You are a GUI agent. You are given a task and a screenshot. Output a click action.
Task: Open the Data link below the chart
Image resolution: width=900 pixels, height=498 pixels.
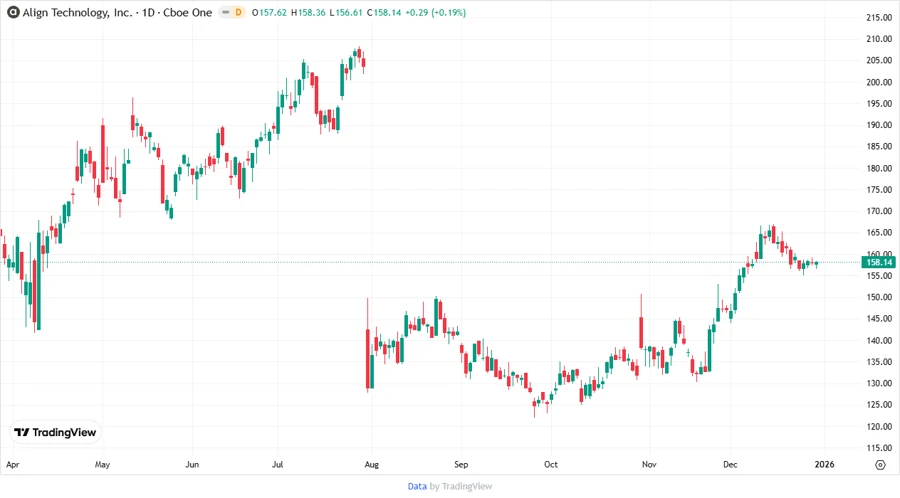pos(417,487)
